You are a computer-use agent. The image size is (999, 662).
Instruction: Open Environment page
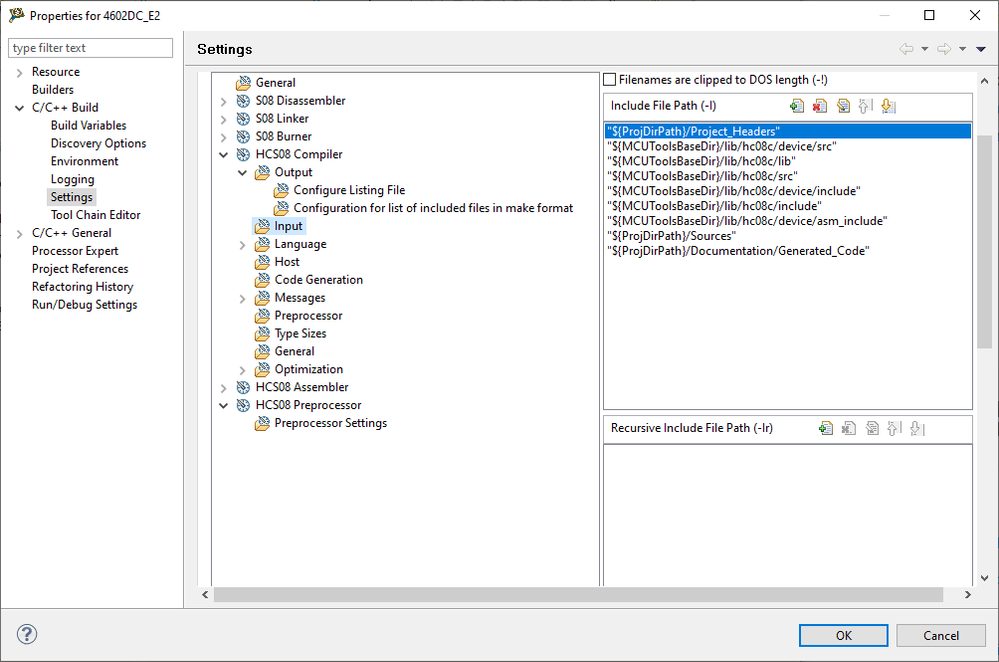tap(84, 161)
